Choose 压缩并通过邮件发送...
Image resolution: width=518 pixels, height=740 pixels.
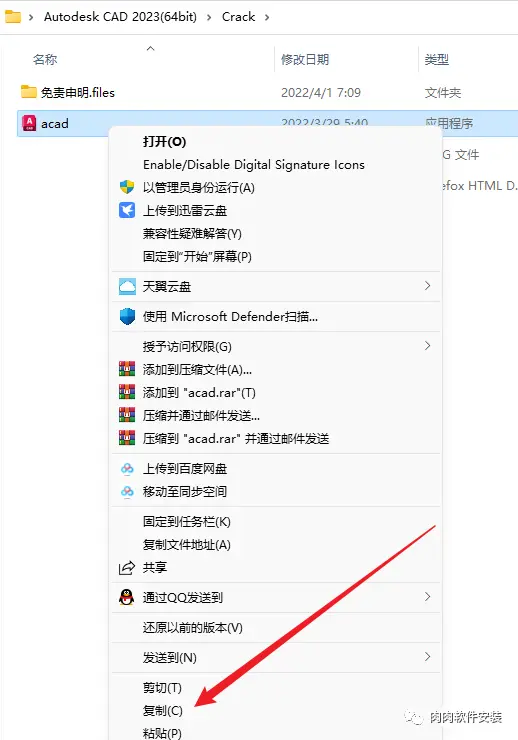tap(201, 415)
